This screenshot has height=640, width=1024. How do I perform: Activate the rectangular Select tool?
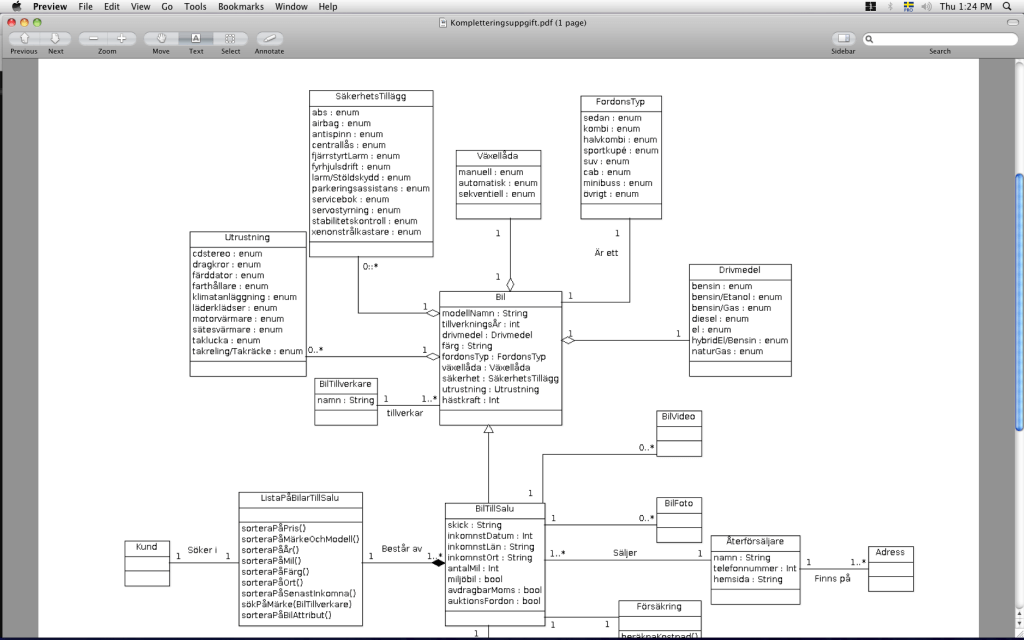click(231, 38)
